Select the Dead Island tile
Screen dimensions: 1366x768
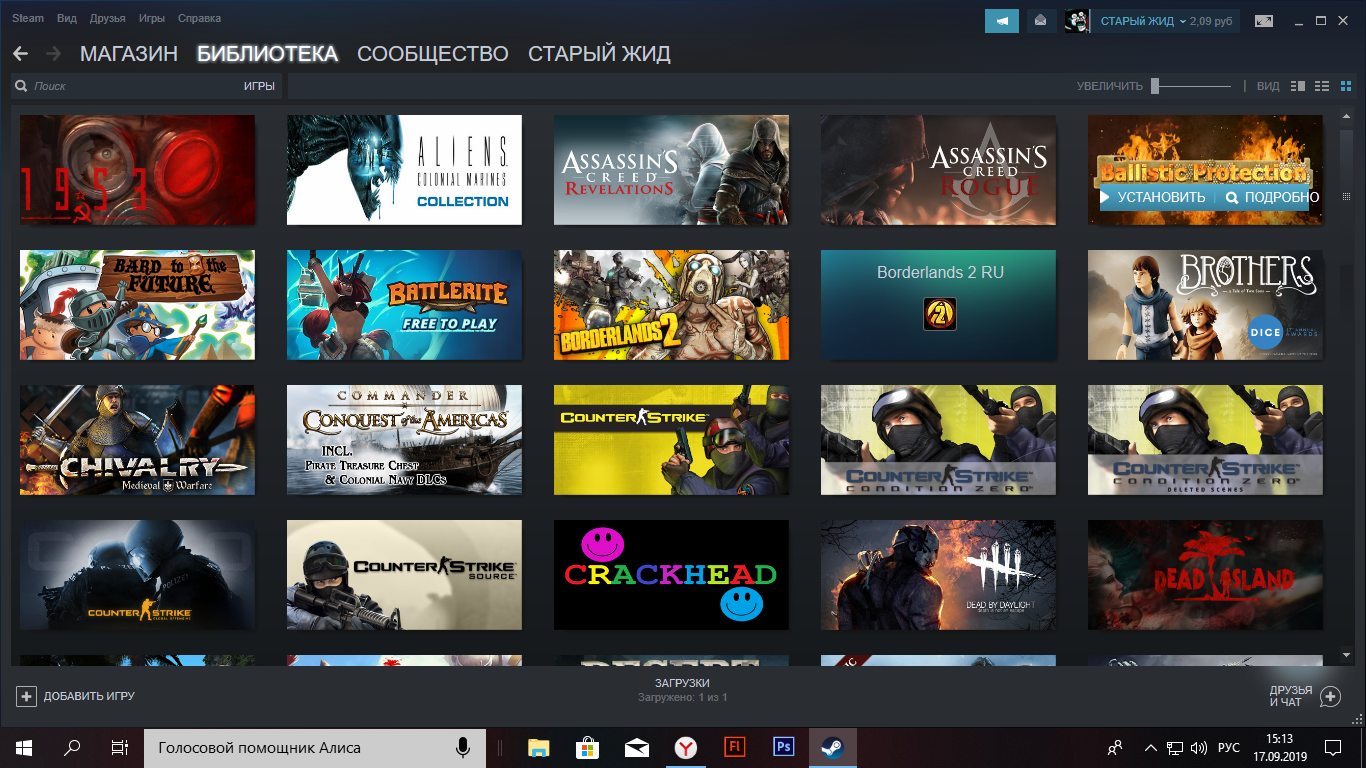[x=1205, y=575]
